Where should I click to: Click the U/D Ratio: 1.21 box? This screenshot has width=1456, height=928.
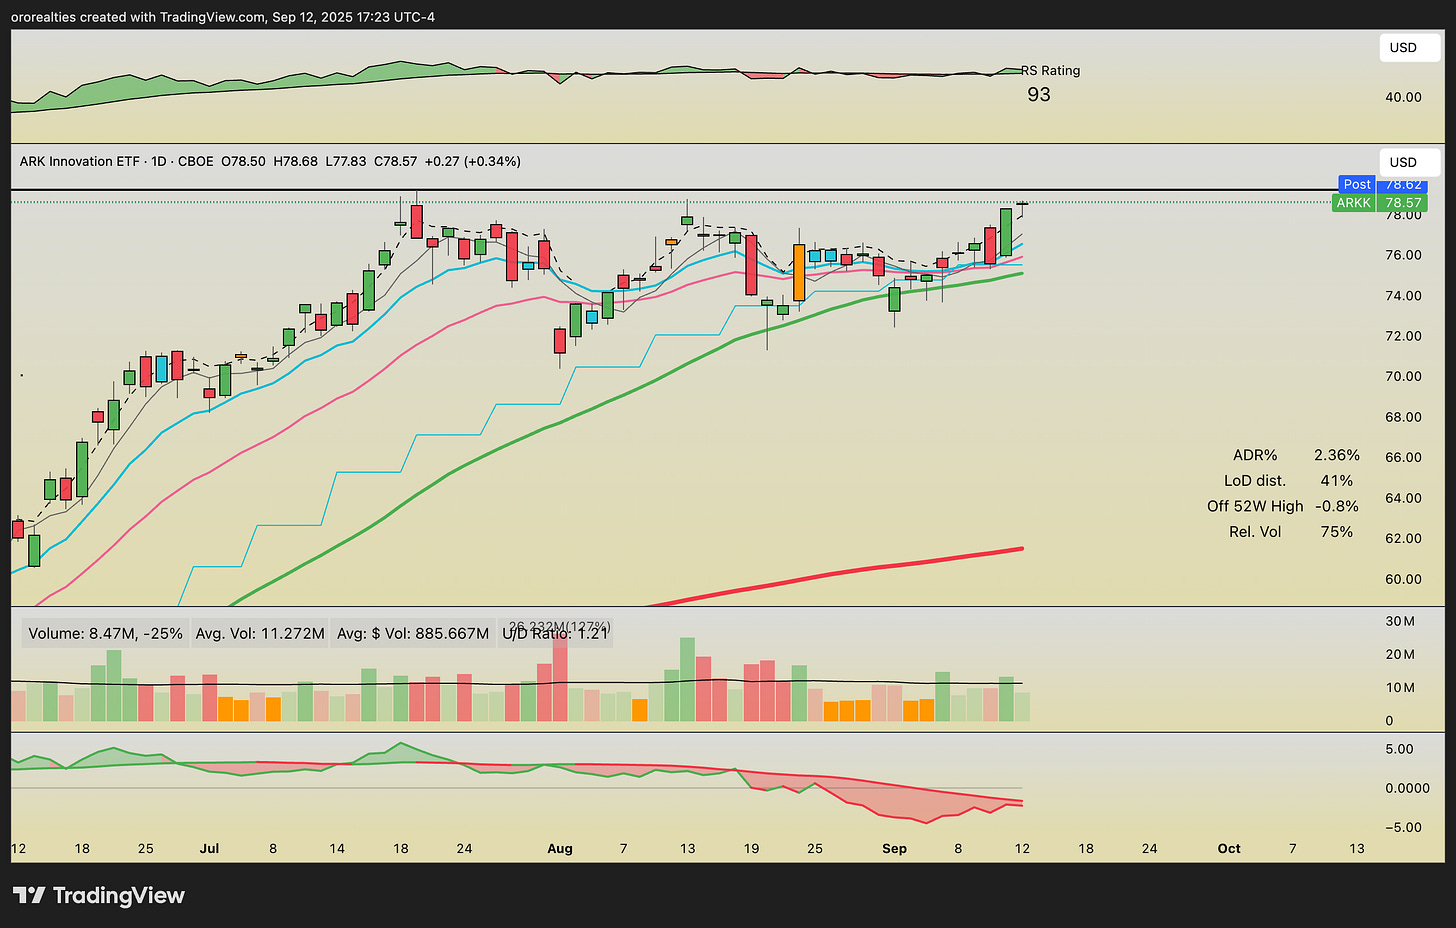coord(555,633)
